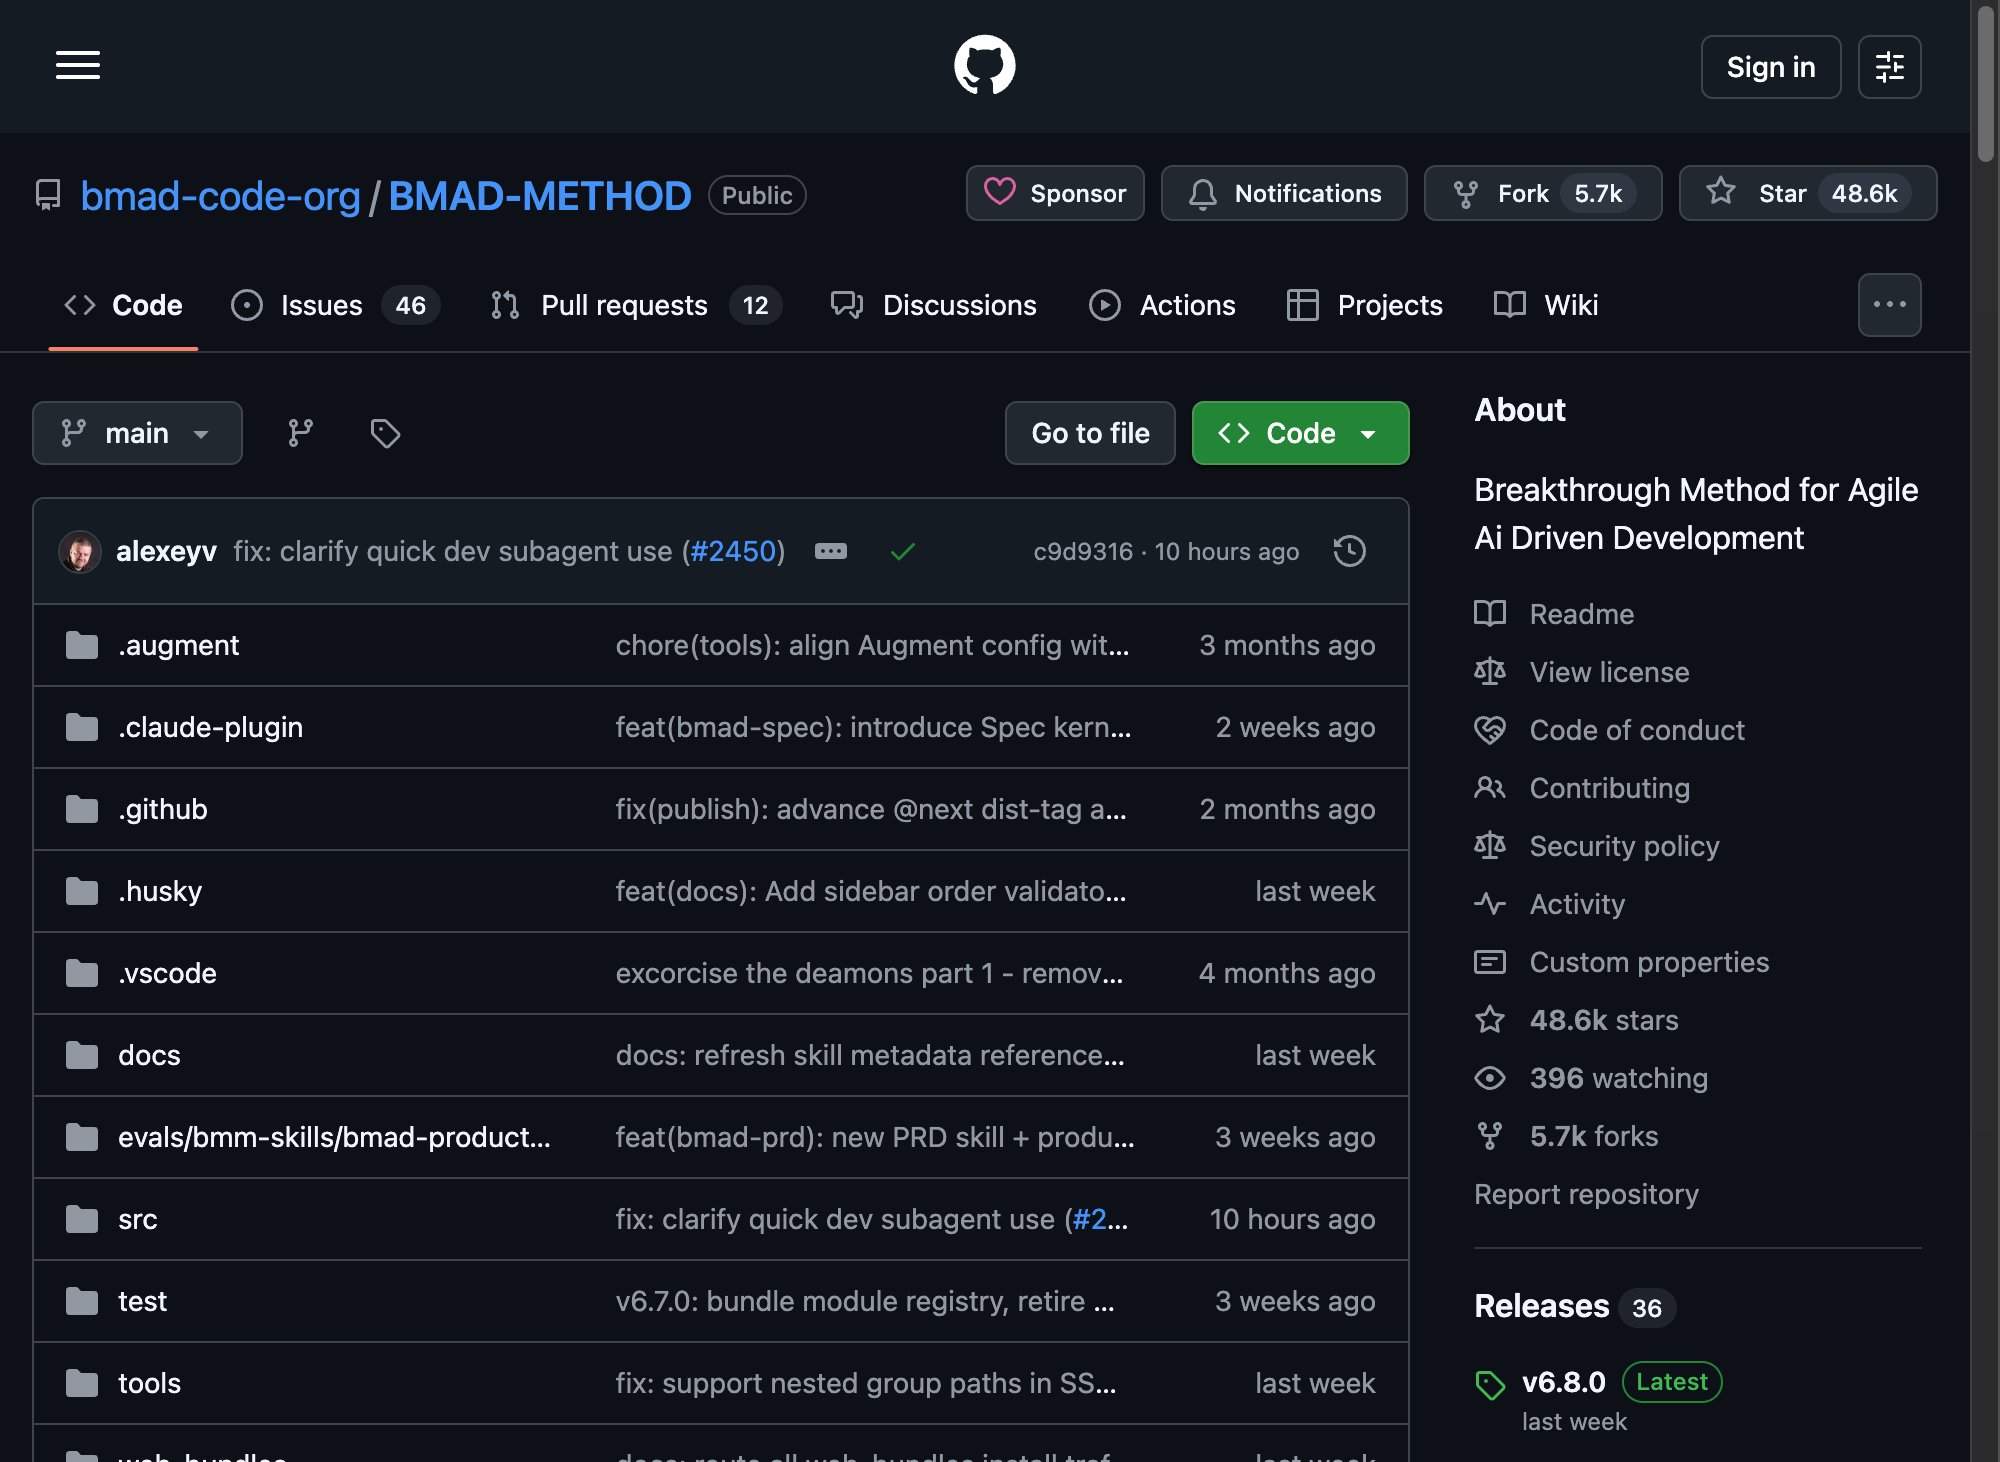Open the main branch dropdown
The image size is (2000, 1462).
[x=137, y=433]
